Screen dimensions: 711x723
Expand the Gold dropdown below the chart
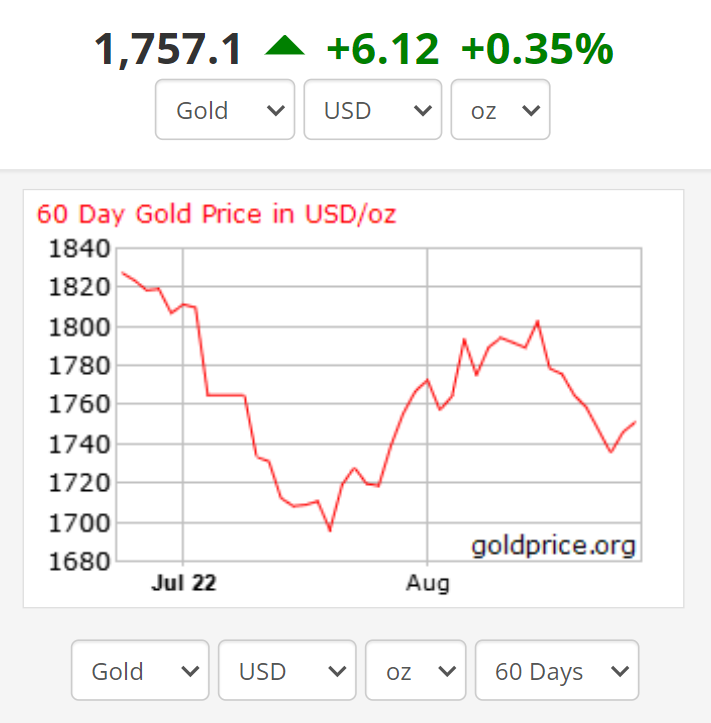(x=140, y=670)
